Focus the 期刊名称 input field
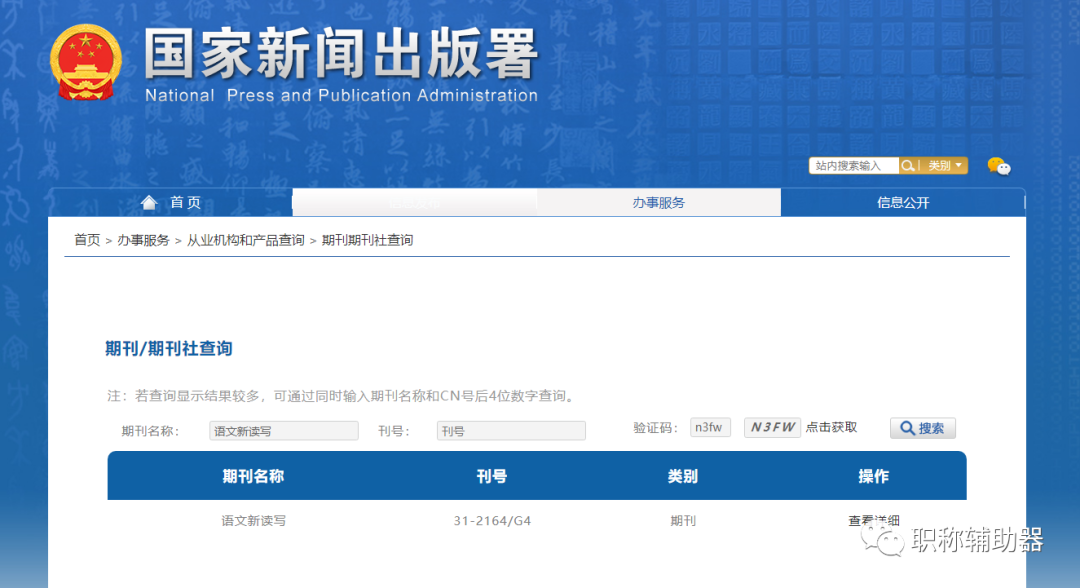Image resolution: width=1080 pixels, height=588 pixels. point(284,431)
